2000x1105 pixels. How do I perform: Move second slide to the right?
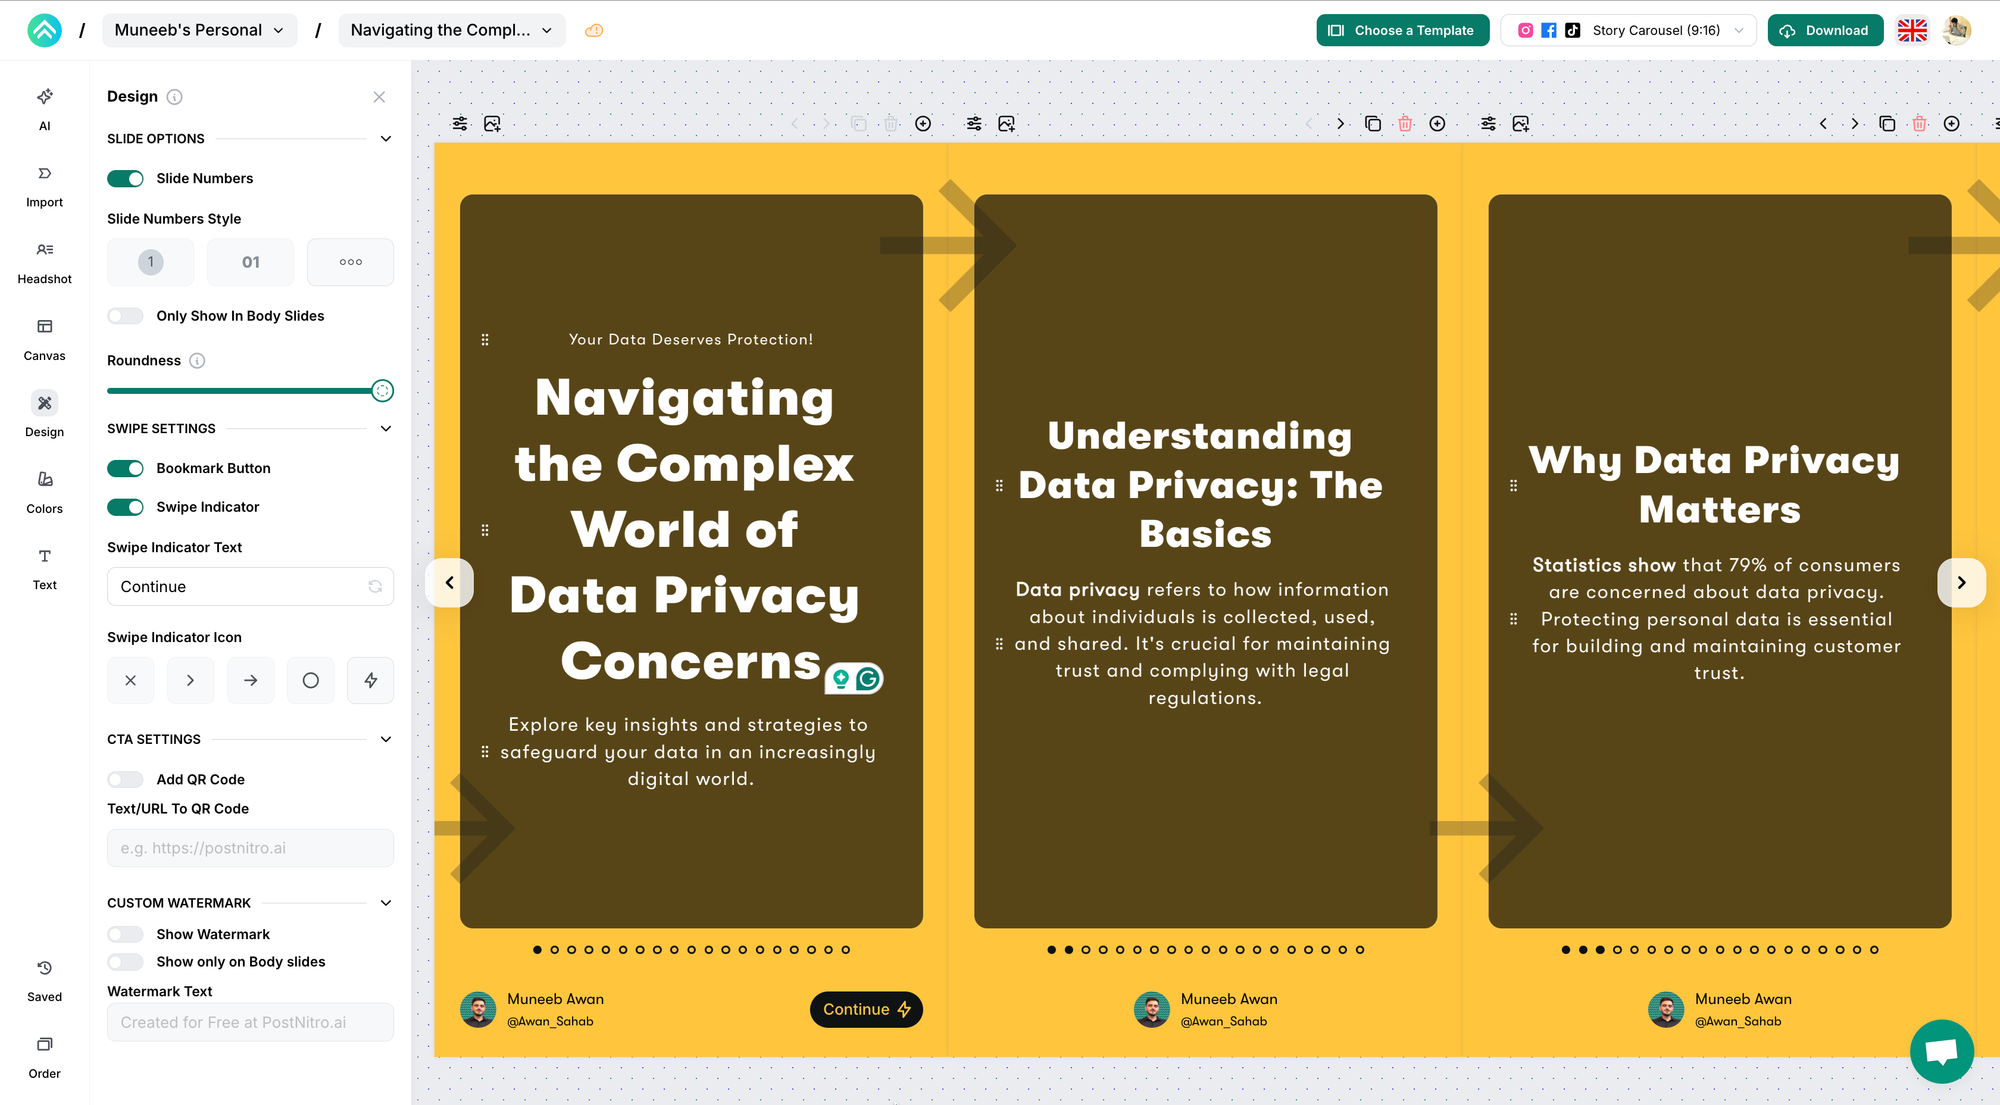pyautogui.click(x=1340, y=124)
